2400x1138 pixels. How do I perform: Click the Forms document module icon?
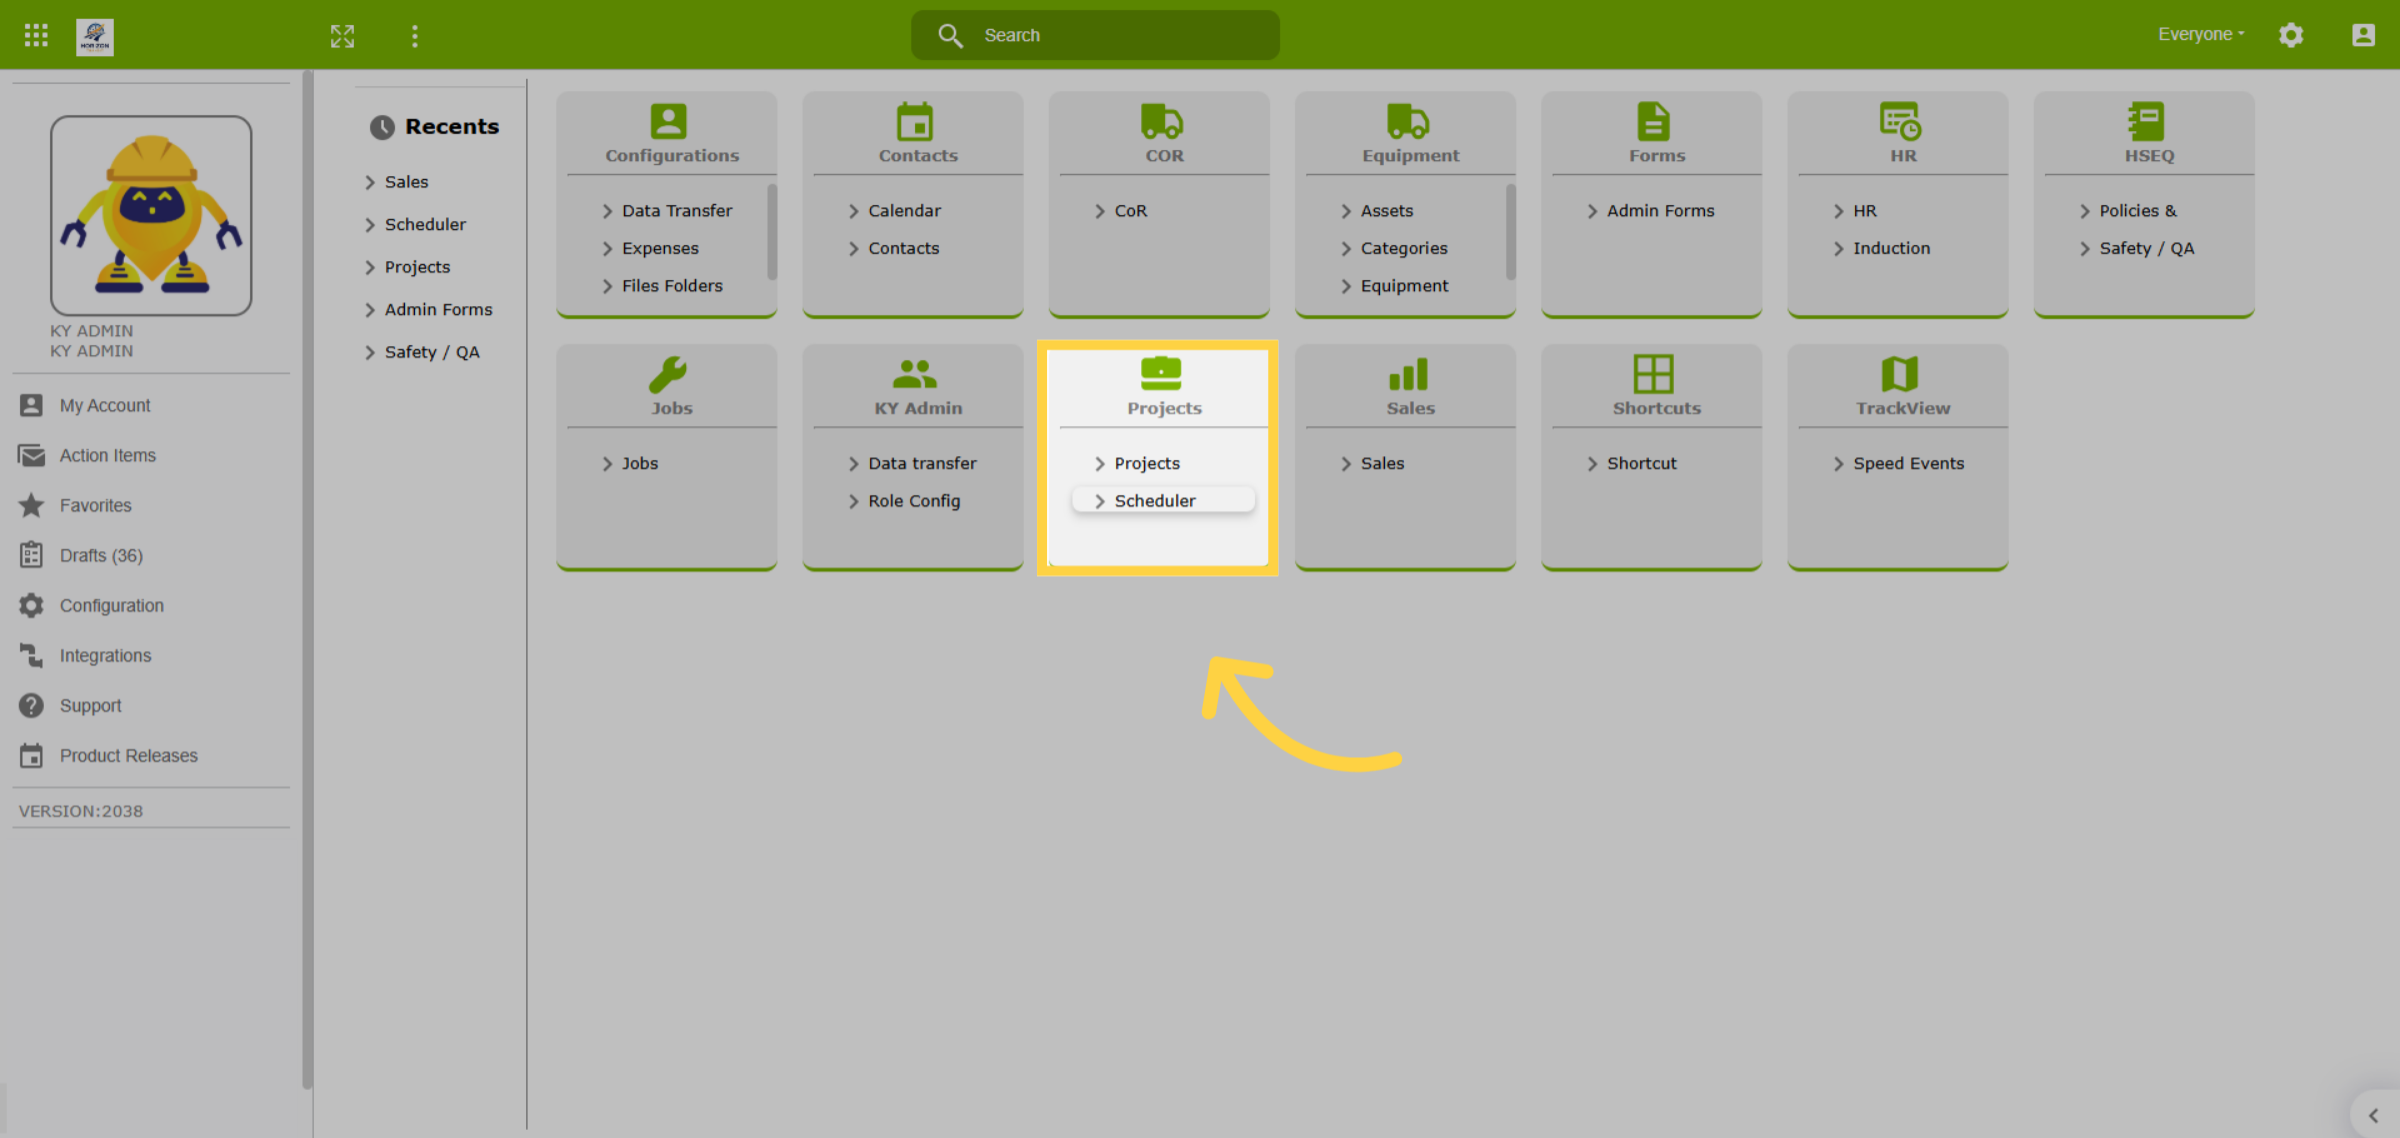point(1654,121)
